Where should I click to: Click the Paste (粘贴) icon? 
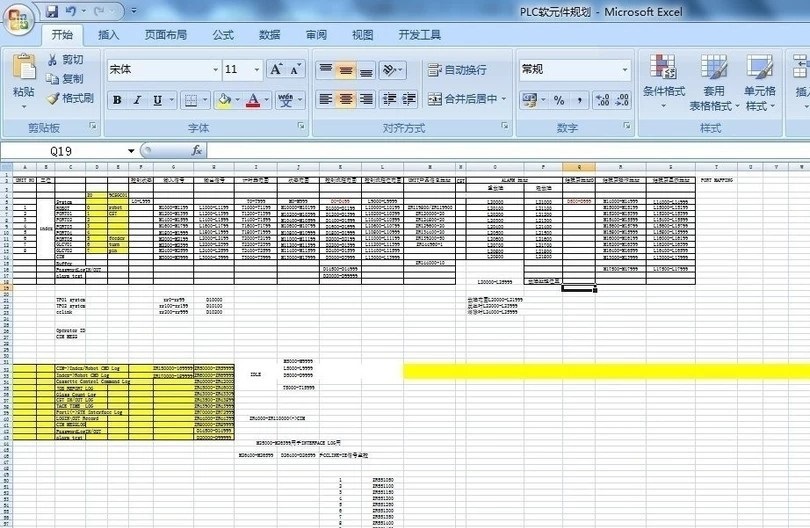[24, 67]
